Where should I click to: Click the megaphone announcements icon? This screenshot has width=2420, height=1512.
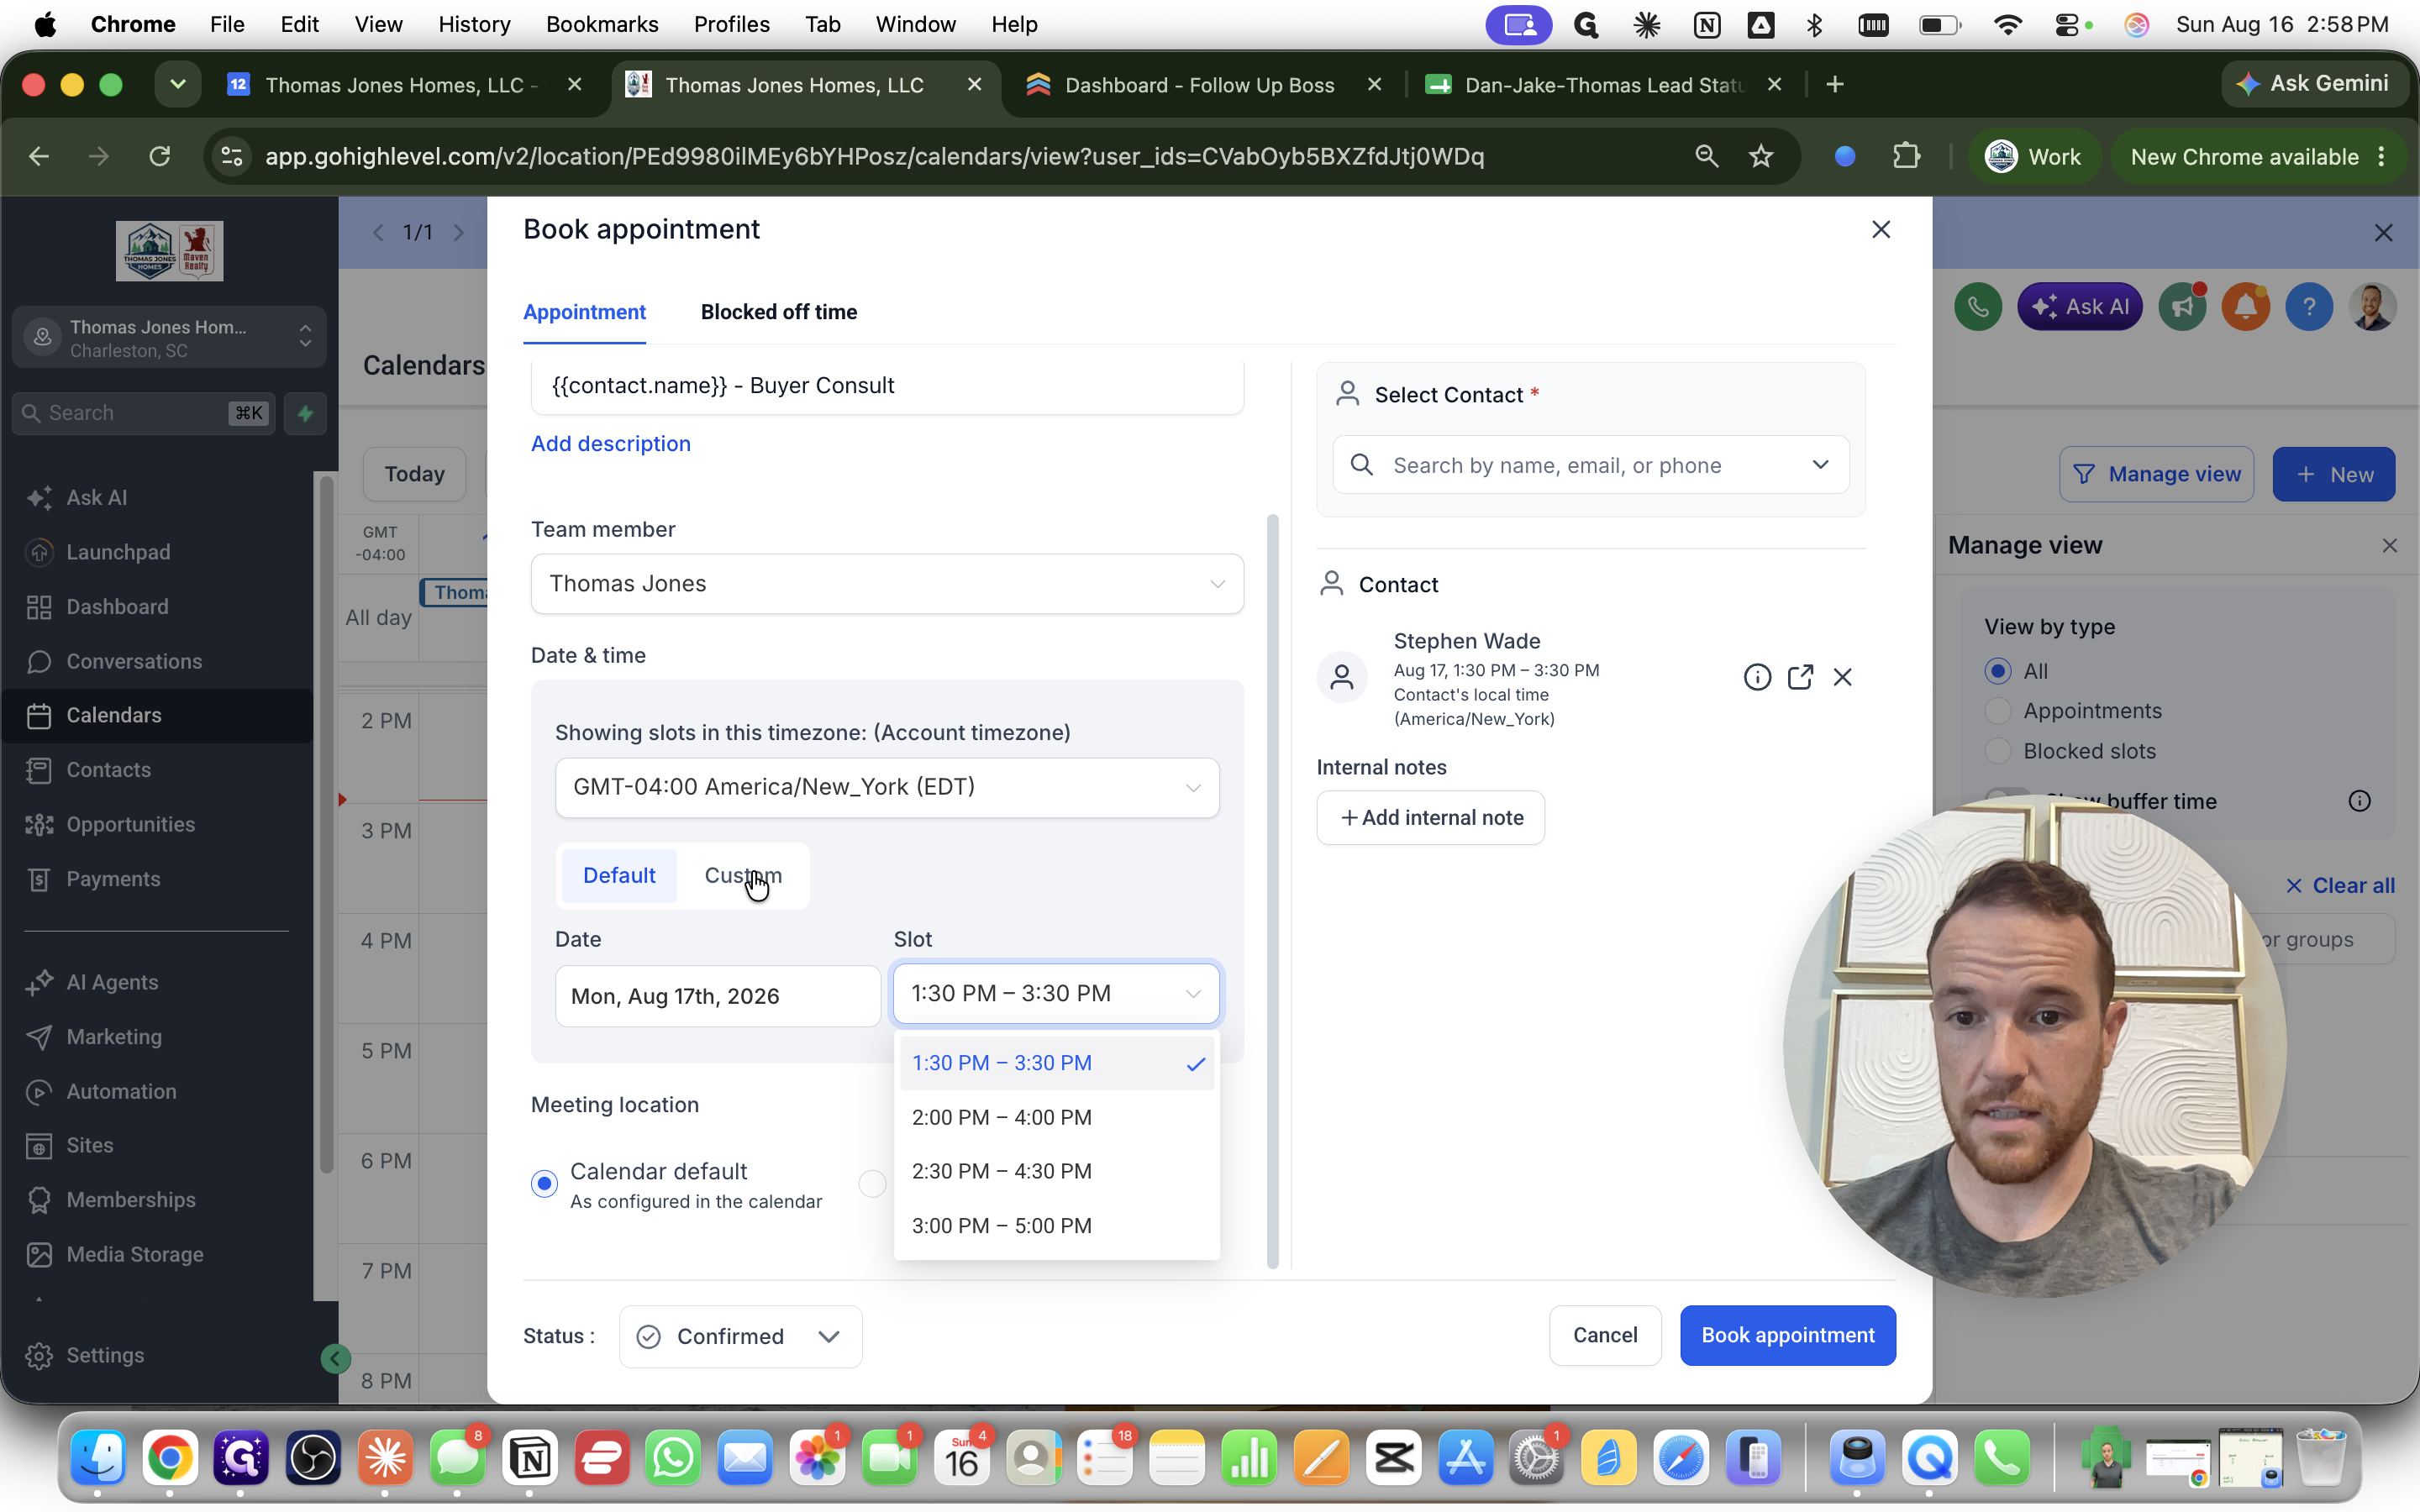pyautogui.click(x=2182, y=306)
